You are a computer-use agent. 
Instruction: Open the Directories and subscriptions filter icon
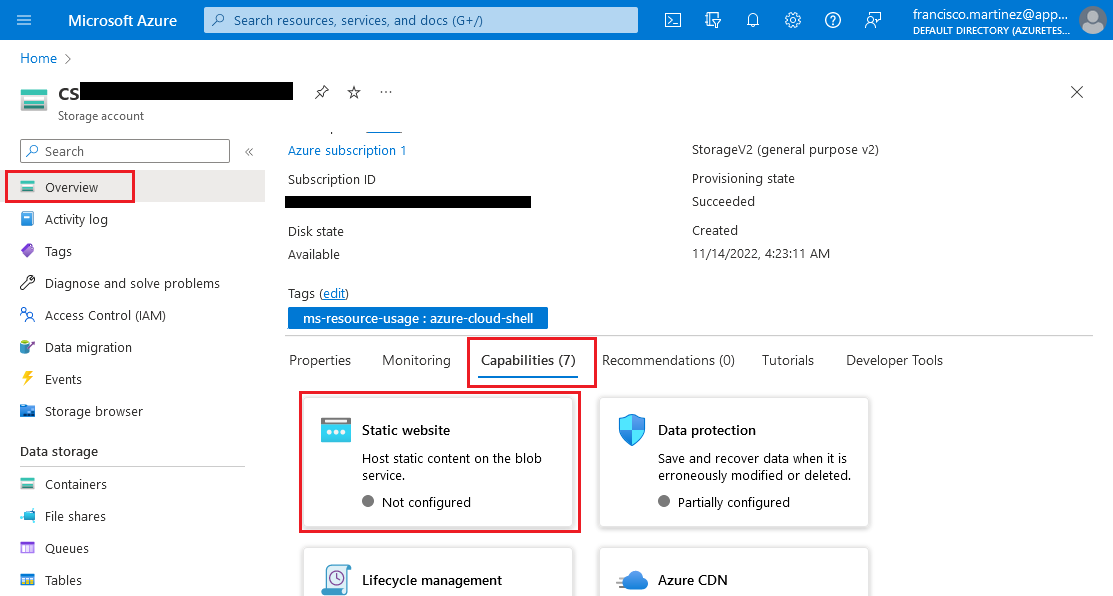point(713,20)
